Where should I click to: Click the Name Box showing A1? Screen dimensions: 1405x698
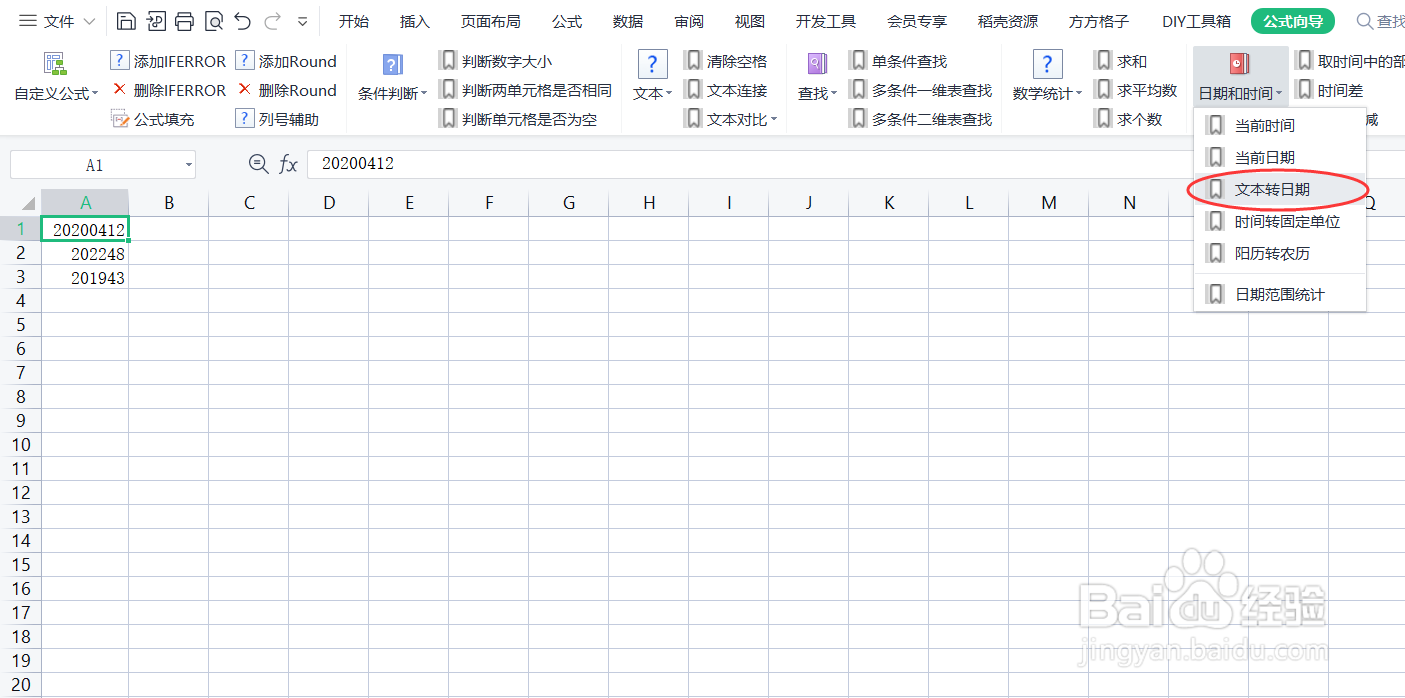coord(94,165)
